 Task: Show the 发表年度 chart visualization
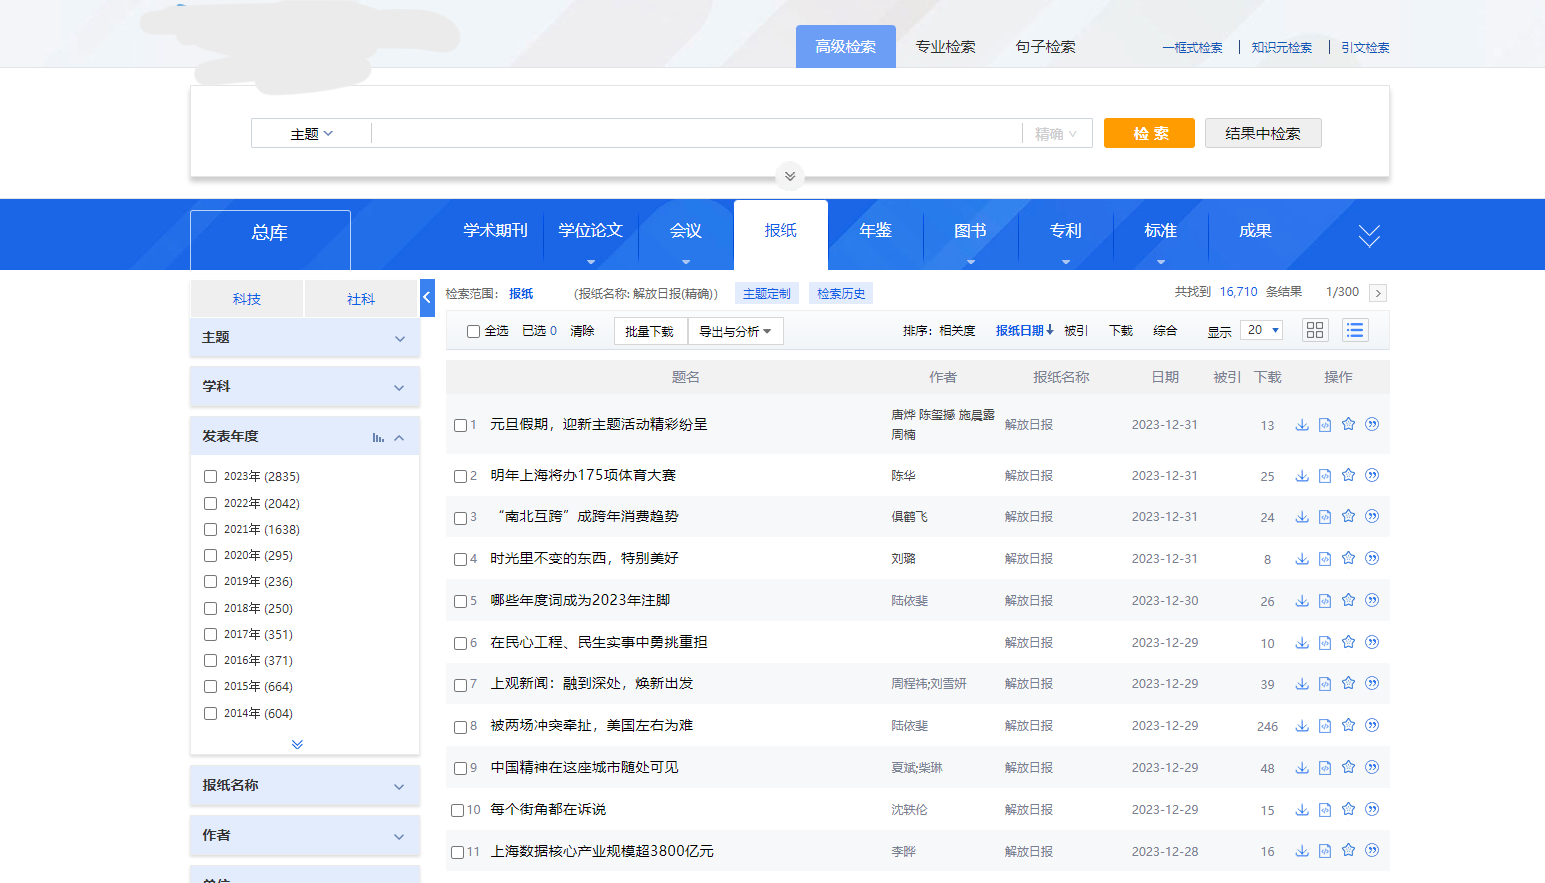coord(378,437)
